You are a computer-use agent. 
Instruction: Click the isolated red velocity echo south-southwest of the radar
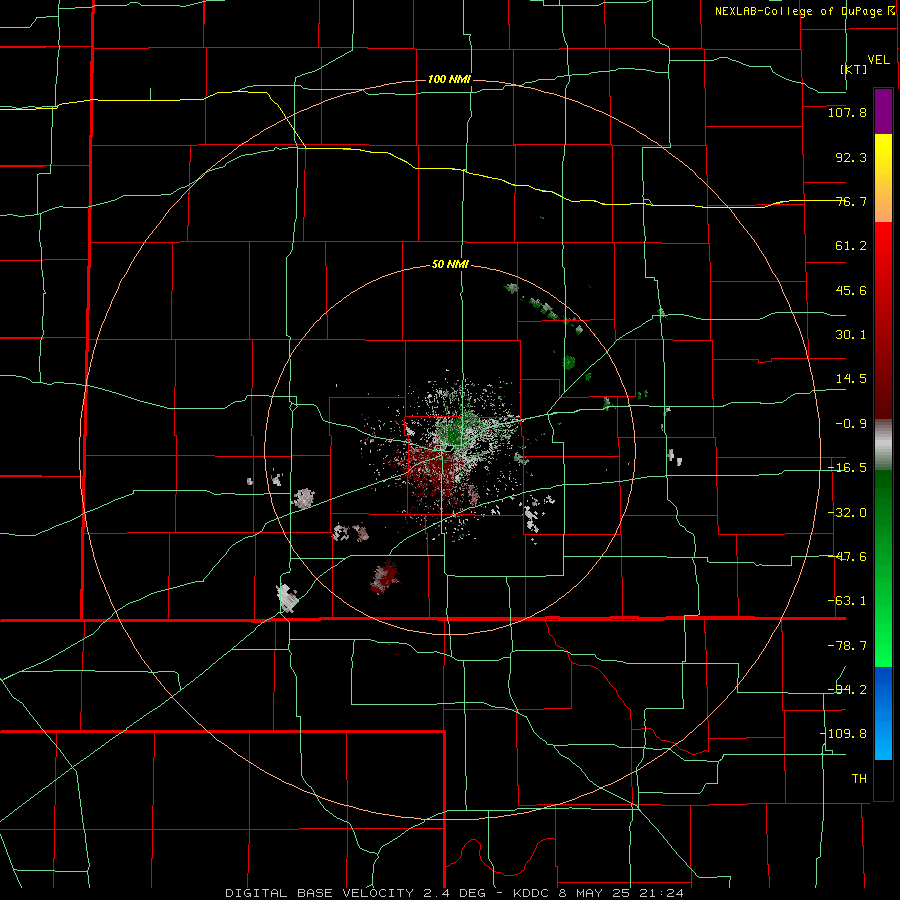click(x=385, y=577)
